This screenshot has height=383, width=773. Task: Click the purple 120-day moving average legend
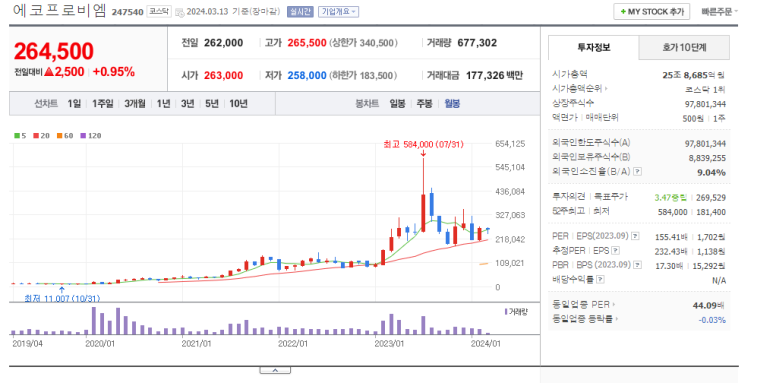(91, 136)
